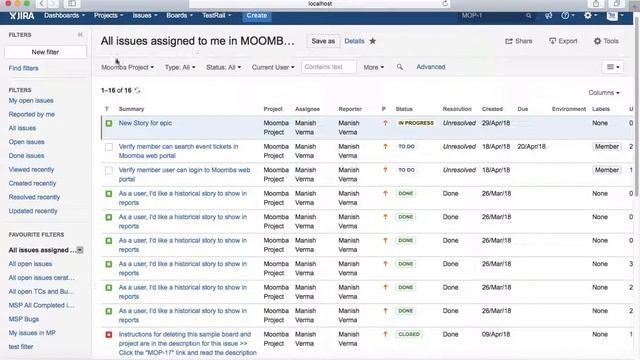
Task: Open MSP Bugs favourite filter
Action: coord(24,319)
